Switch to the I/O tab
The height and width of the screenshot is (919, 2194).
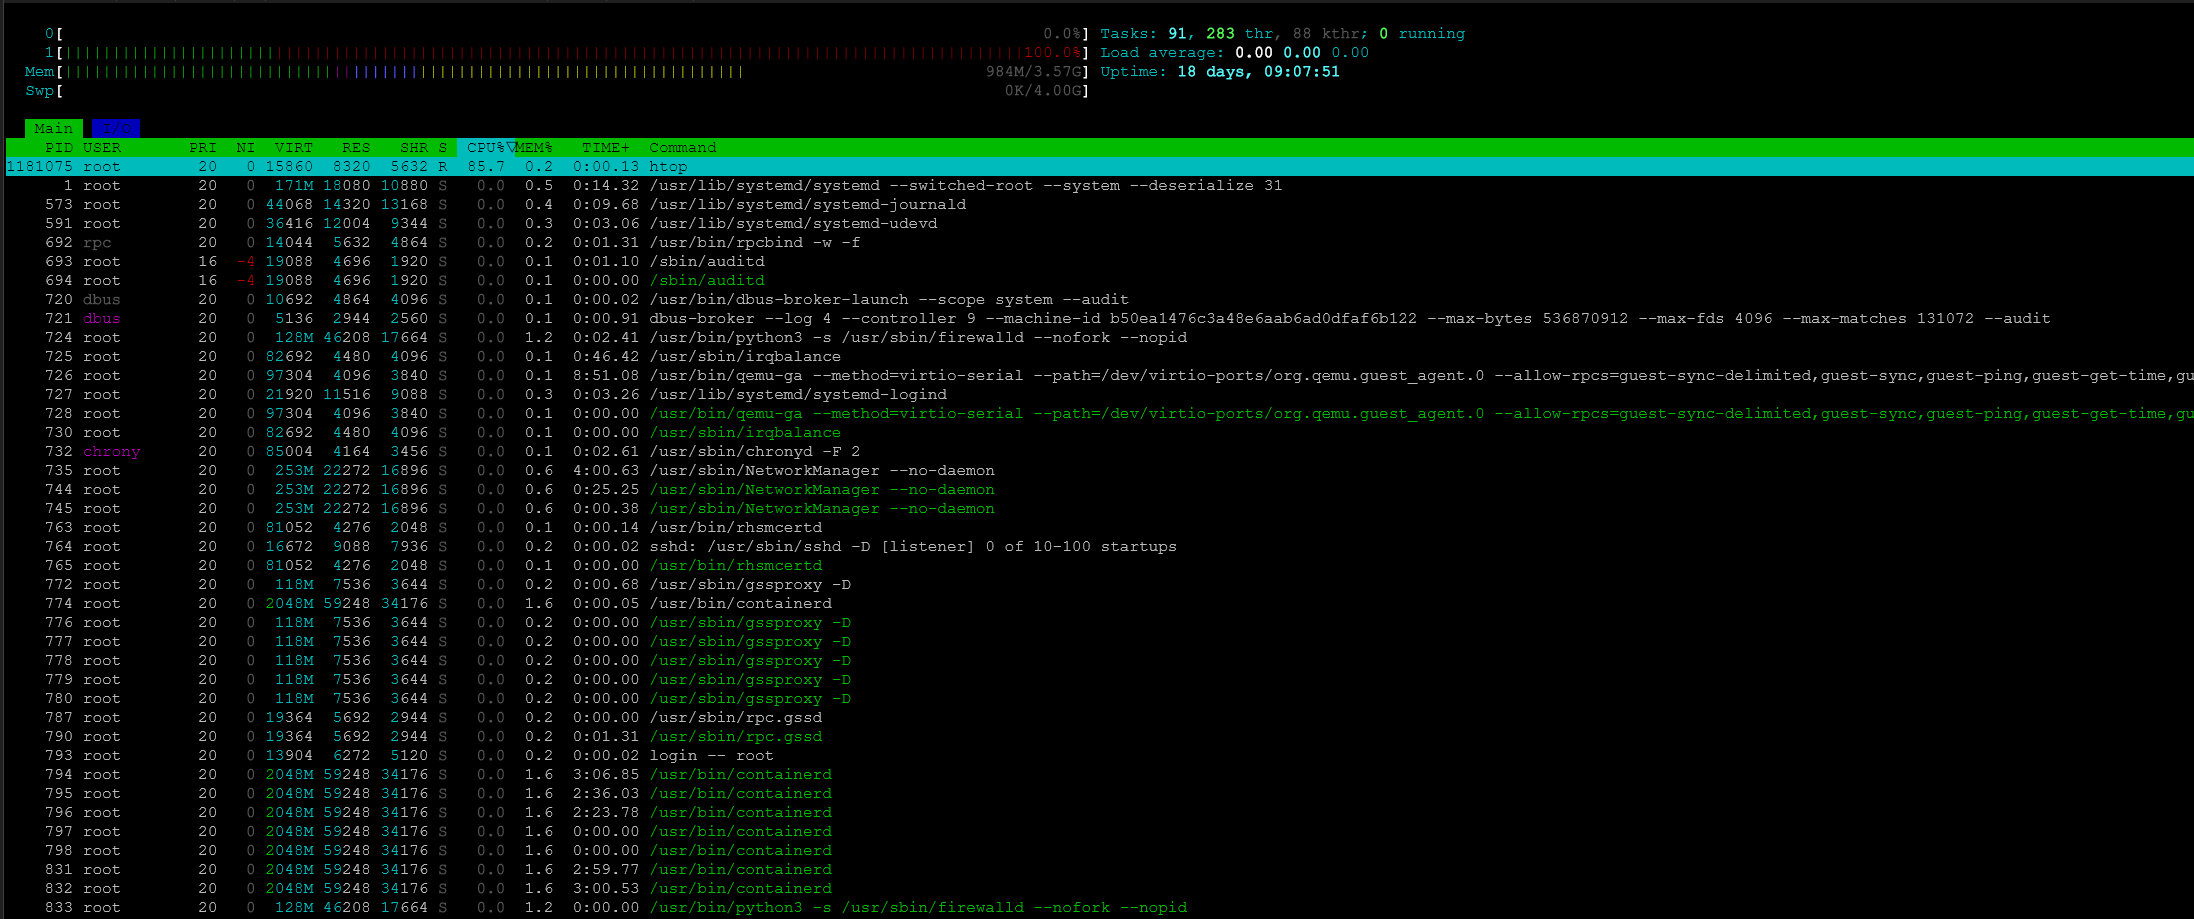(x=115, y=128)
